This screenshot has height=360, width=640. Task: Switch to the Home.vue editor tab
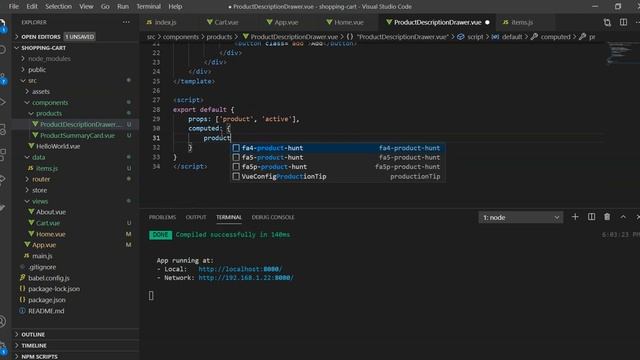349,22
